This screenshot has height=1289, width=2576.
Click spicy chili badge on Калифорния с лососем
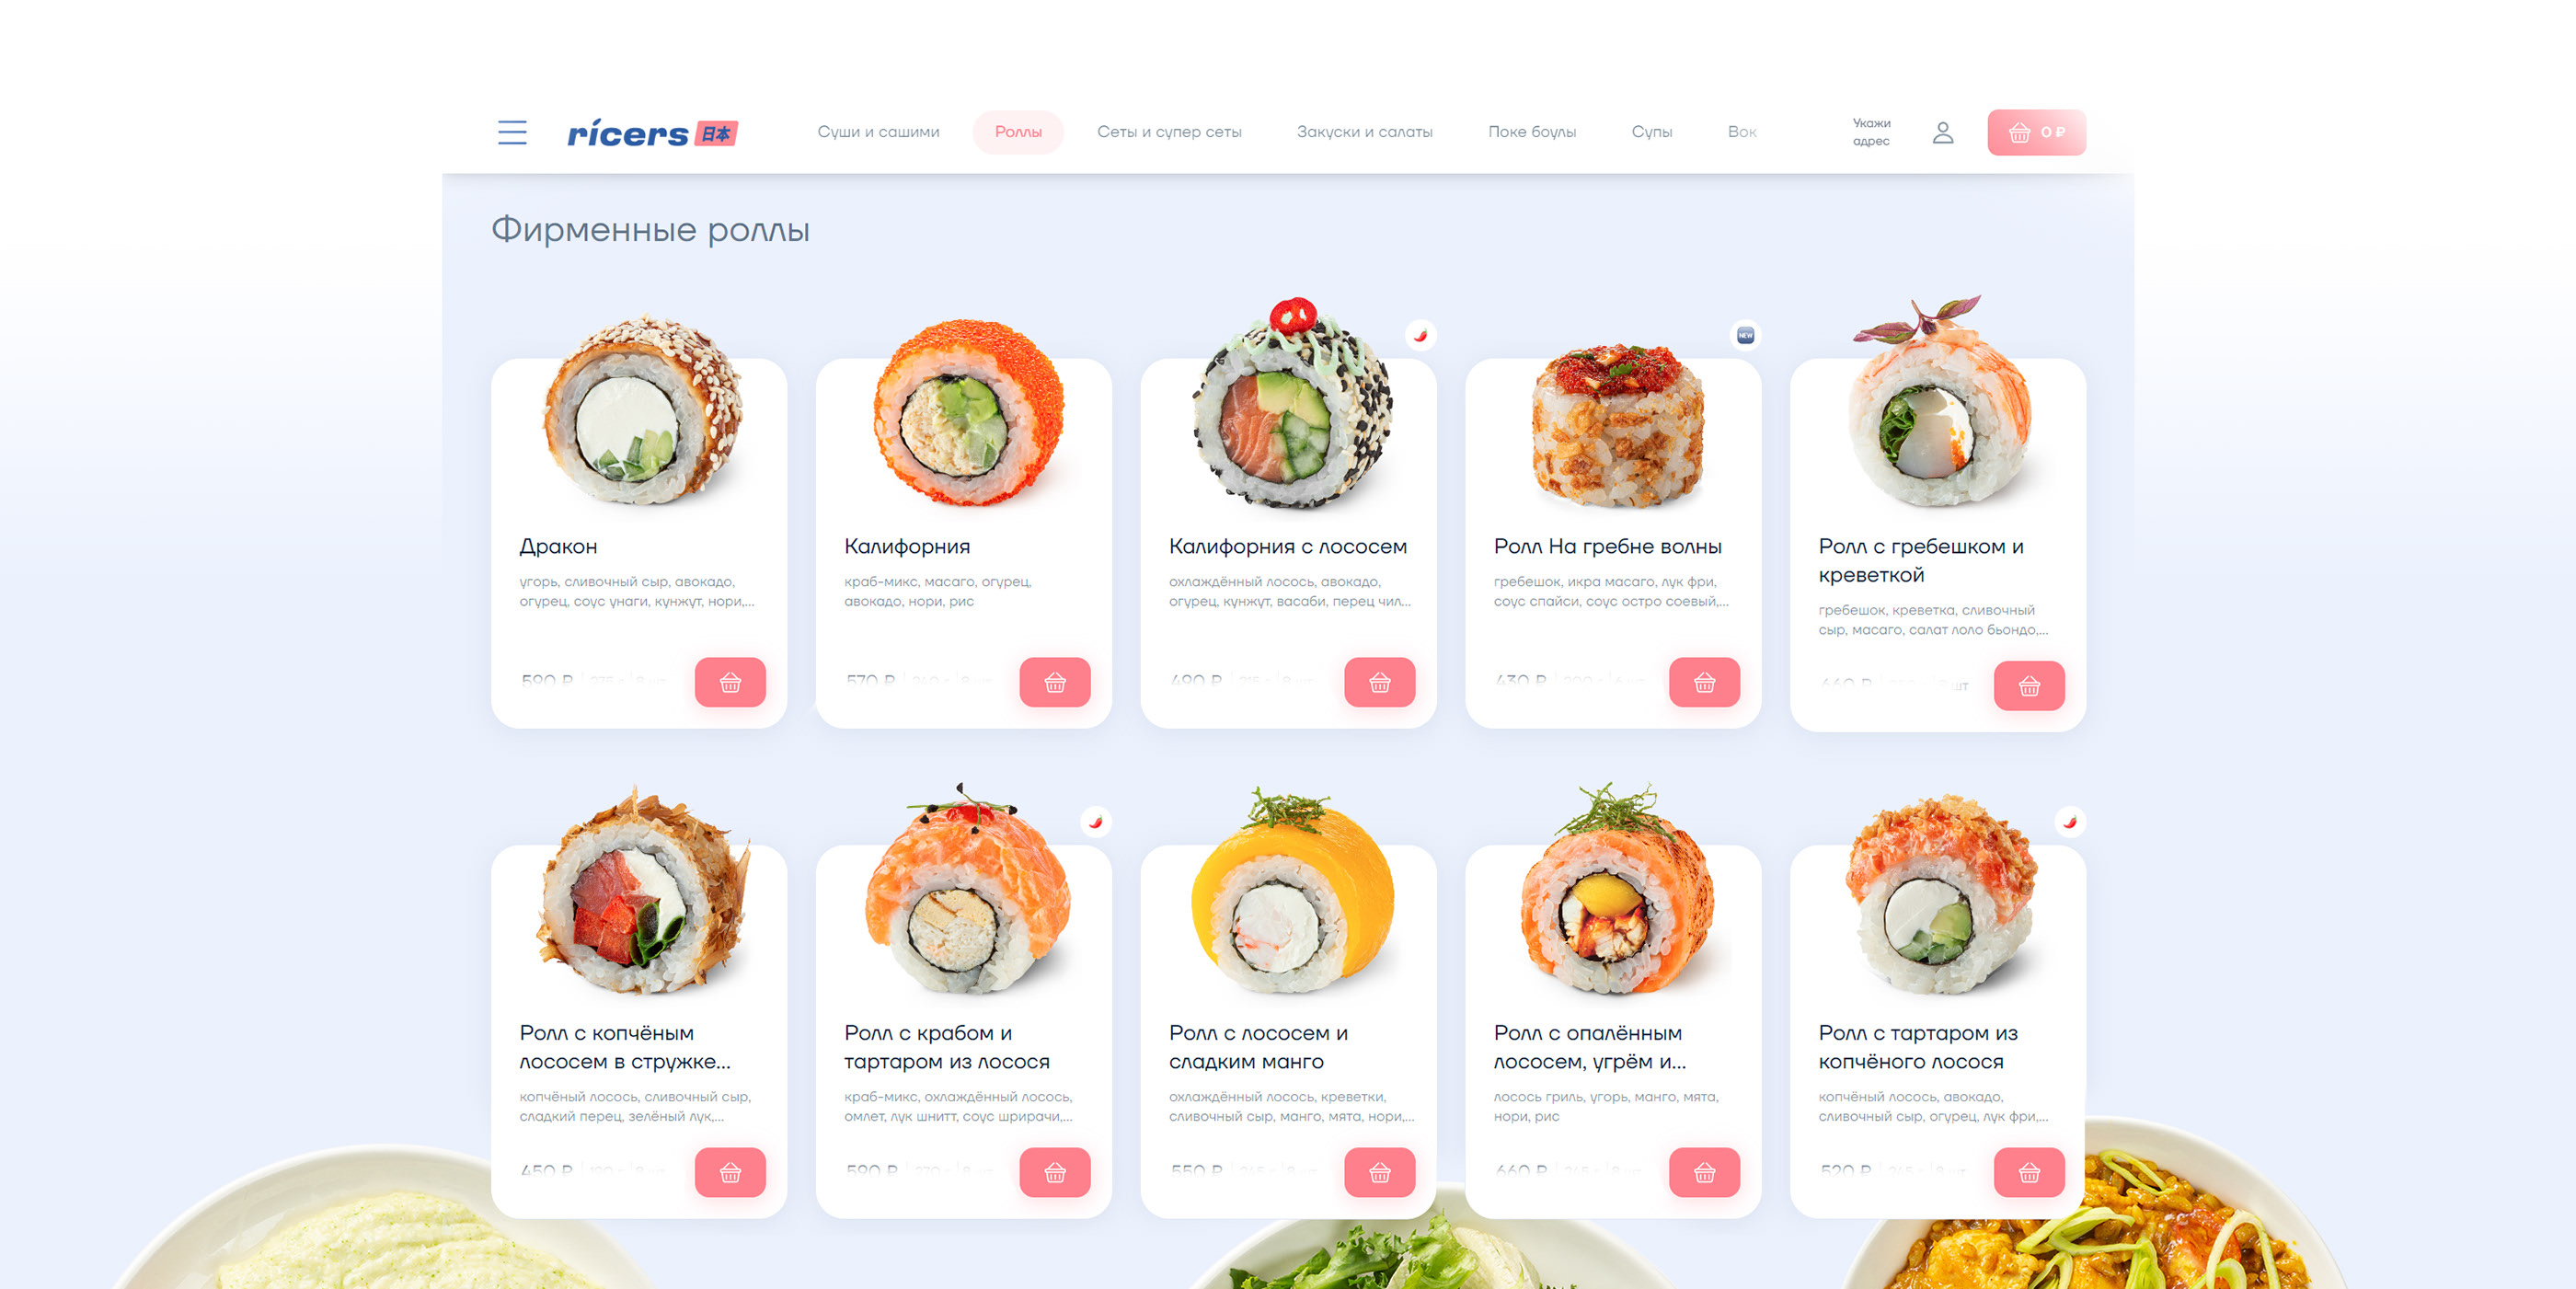tap(1420, 335)
